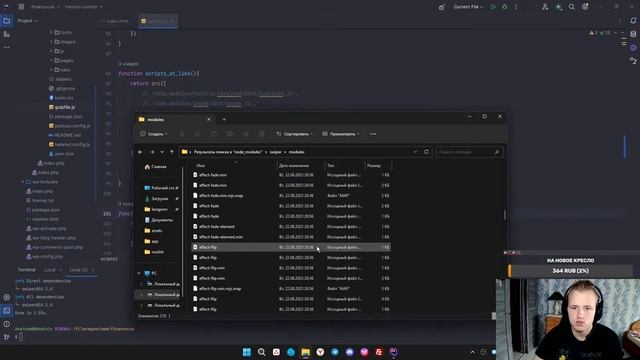Open the Просмотреть dropdown in Explorer

tap(341, 134)
